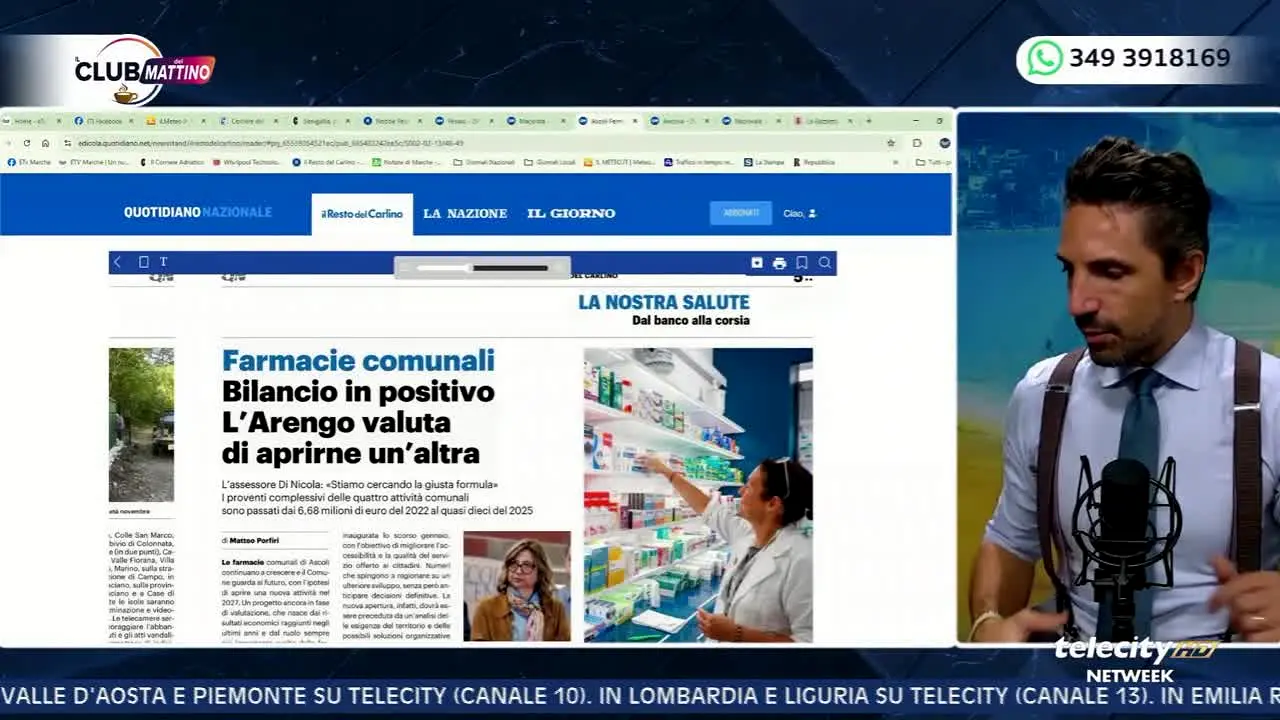1280x720 pixels.
Task: Select il Resto del Carlino edition tab
Action: click(362, 214)
